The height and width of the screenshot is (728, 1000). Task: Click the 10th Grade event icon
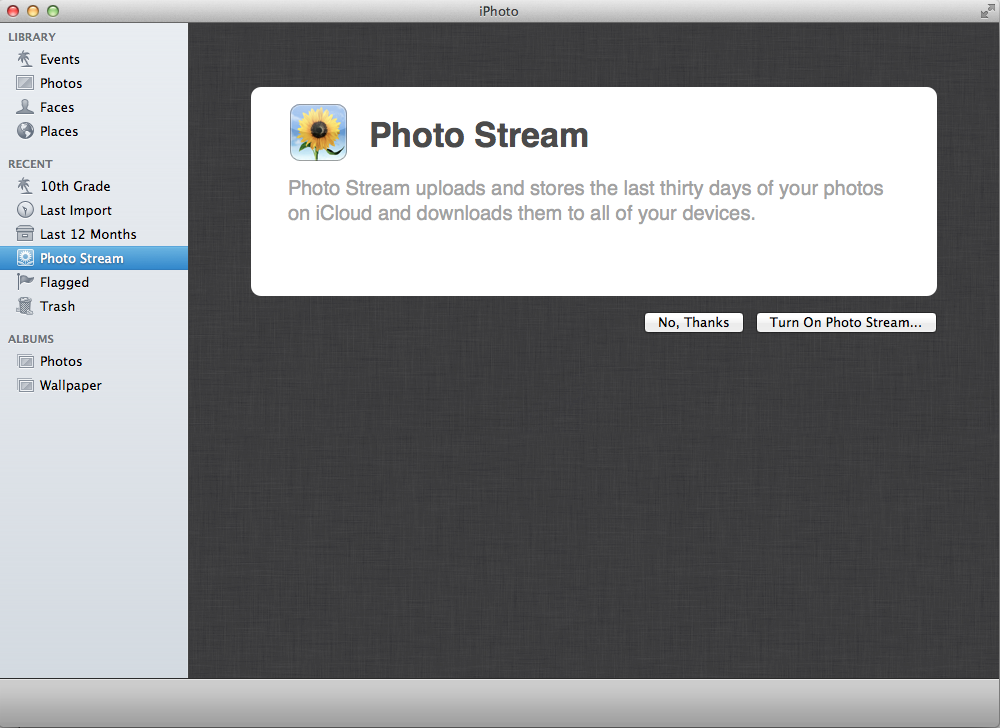click(25, 186)
